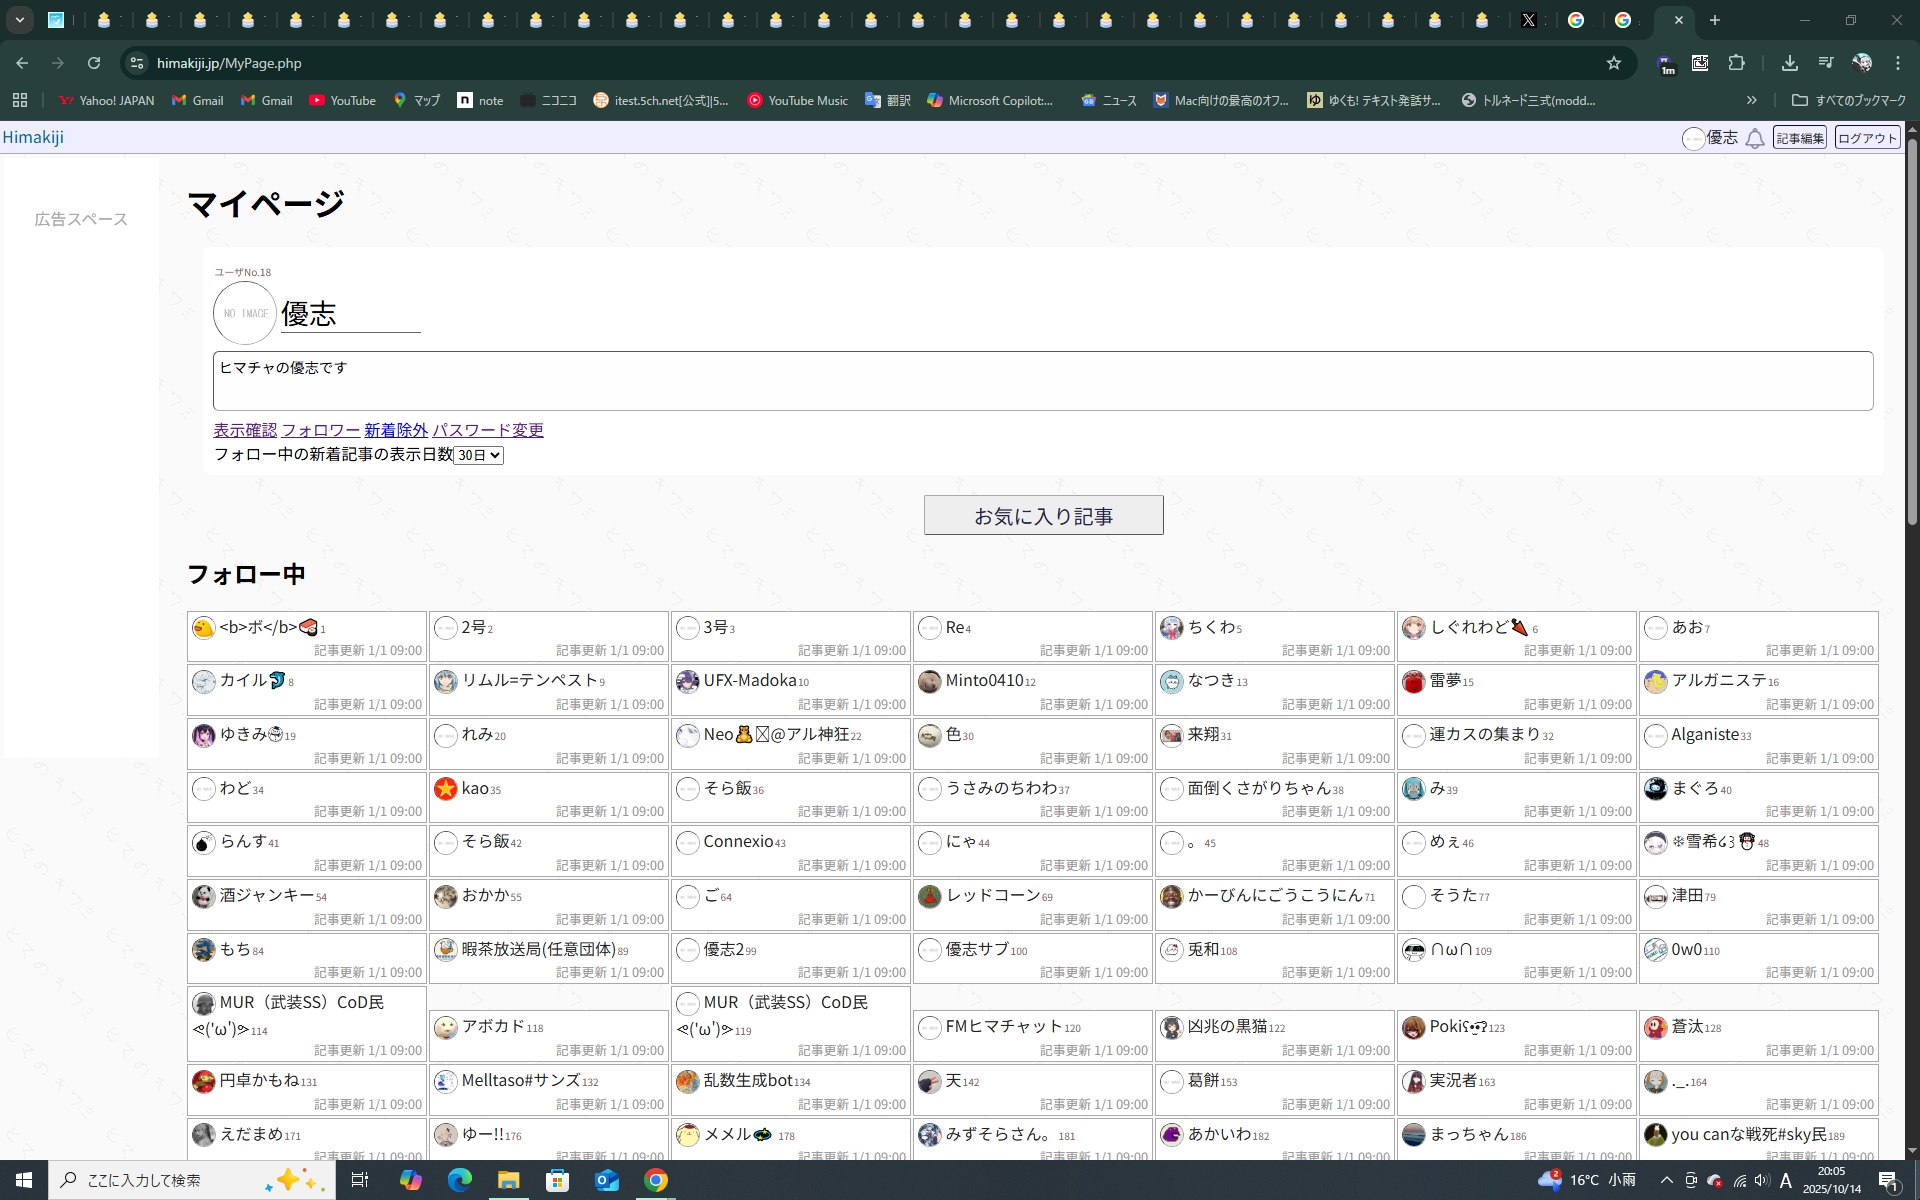The height and width of the screenshot is (1200, 1920).
Task: Click the お気に入り記事 button
Action: pos(1043,515)
